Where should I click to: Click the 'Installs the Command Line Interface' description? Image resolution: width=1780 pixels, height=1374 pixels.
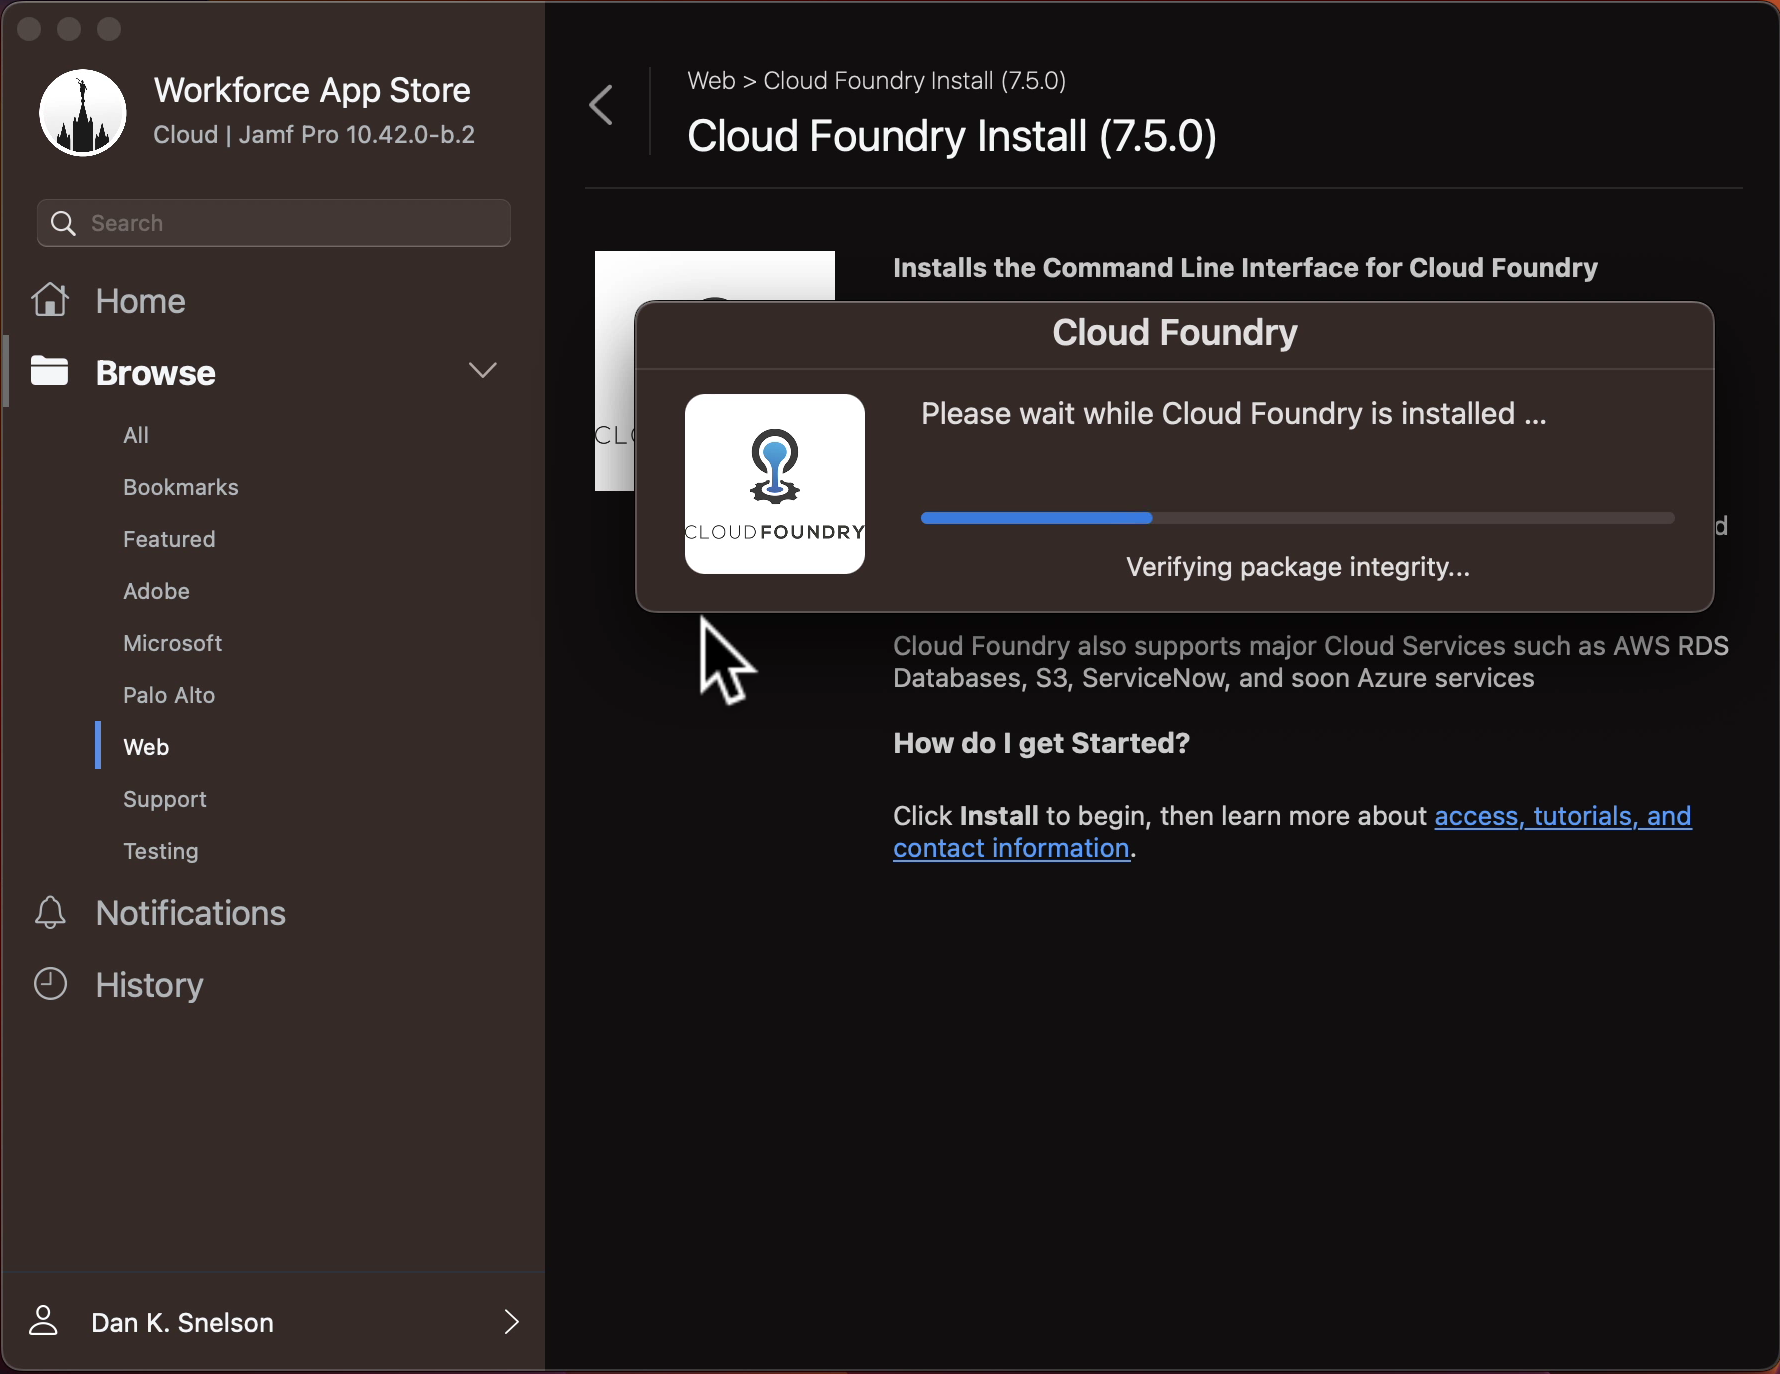pyautogui.click(x=1245, y=268)
